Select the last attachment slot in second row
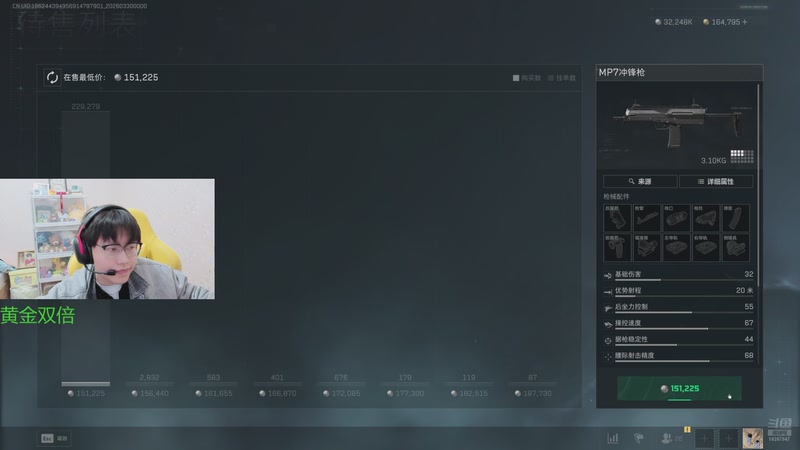The width and height of the screenshot is (800, 450). (x=735, y=248)
